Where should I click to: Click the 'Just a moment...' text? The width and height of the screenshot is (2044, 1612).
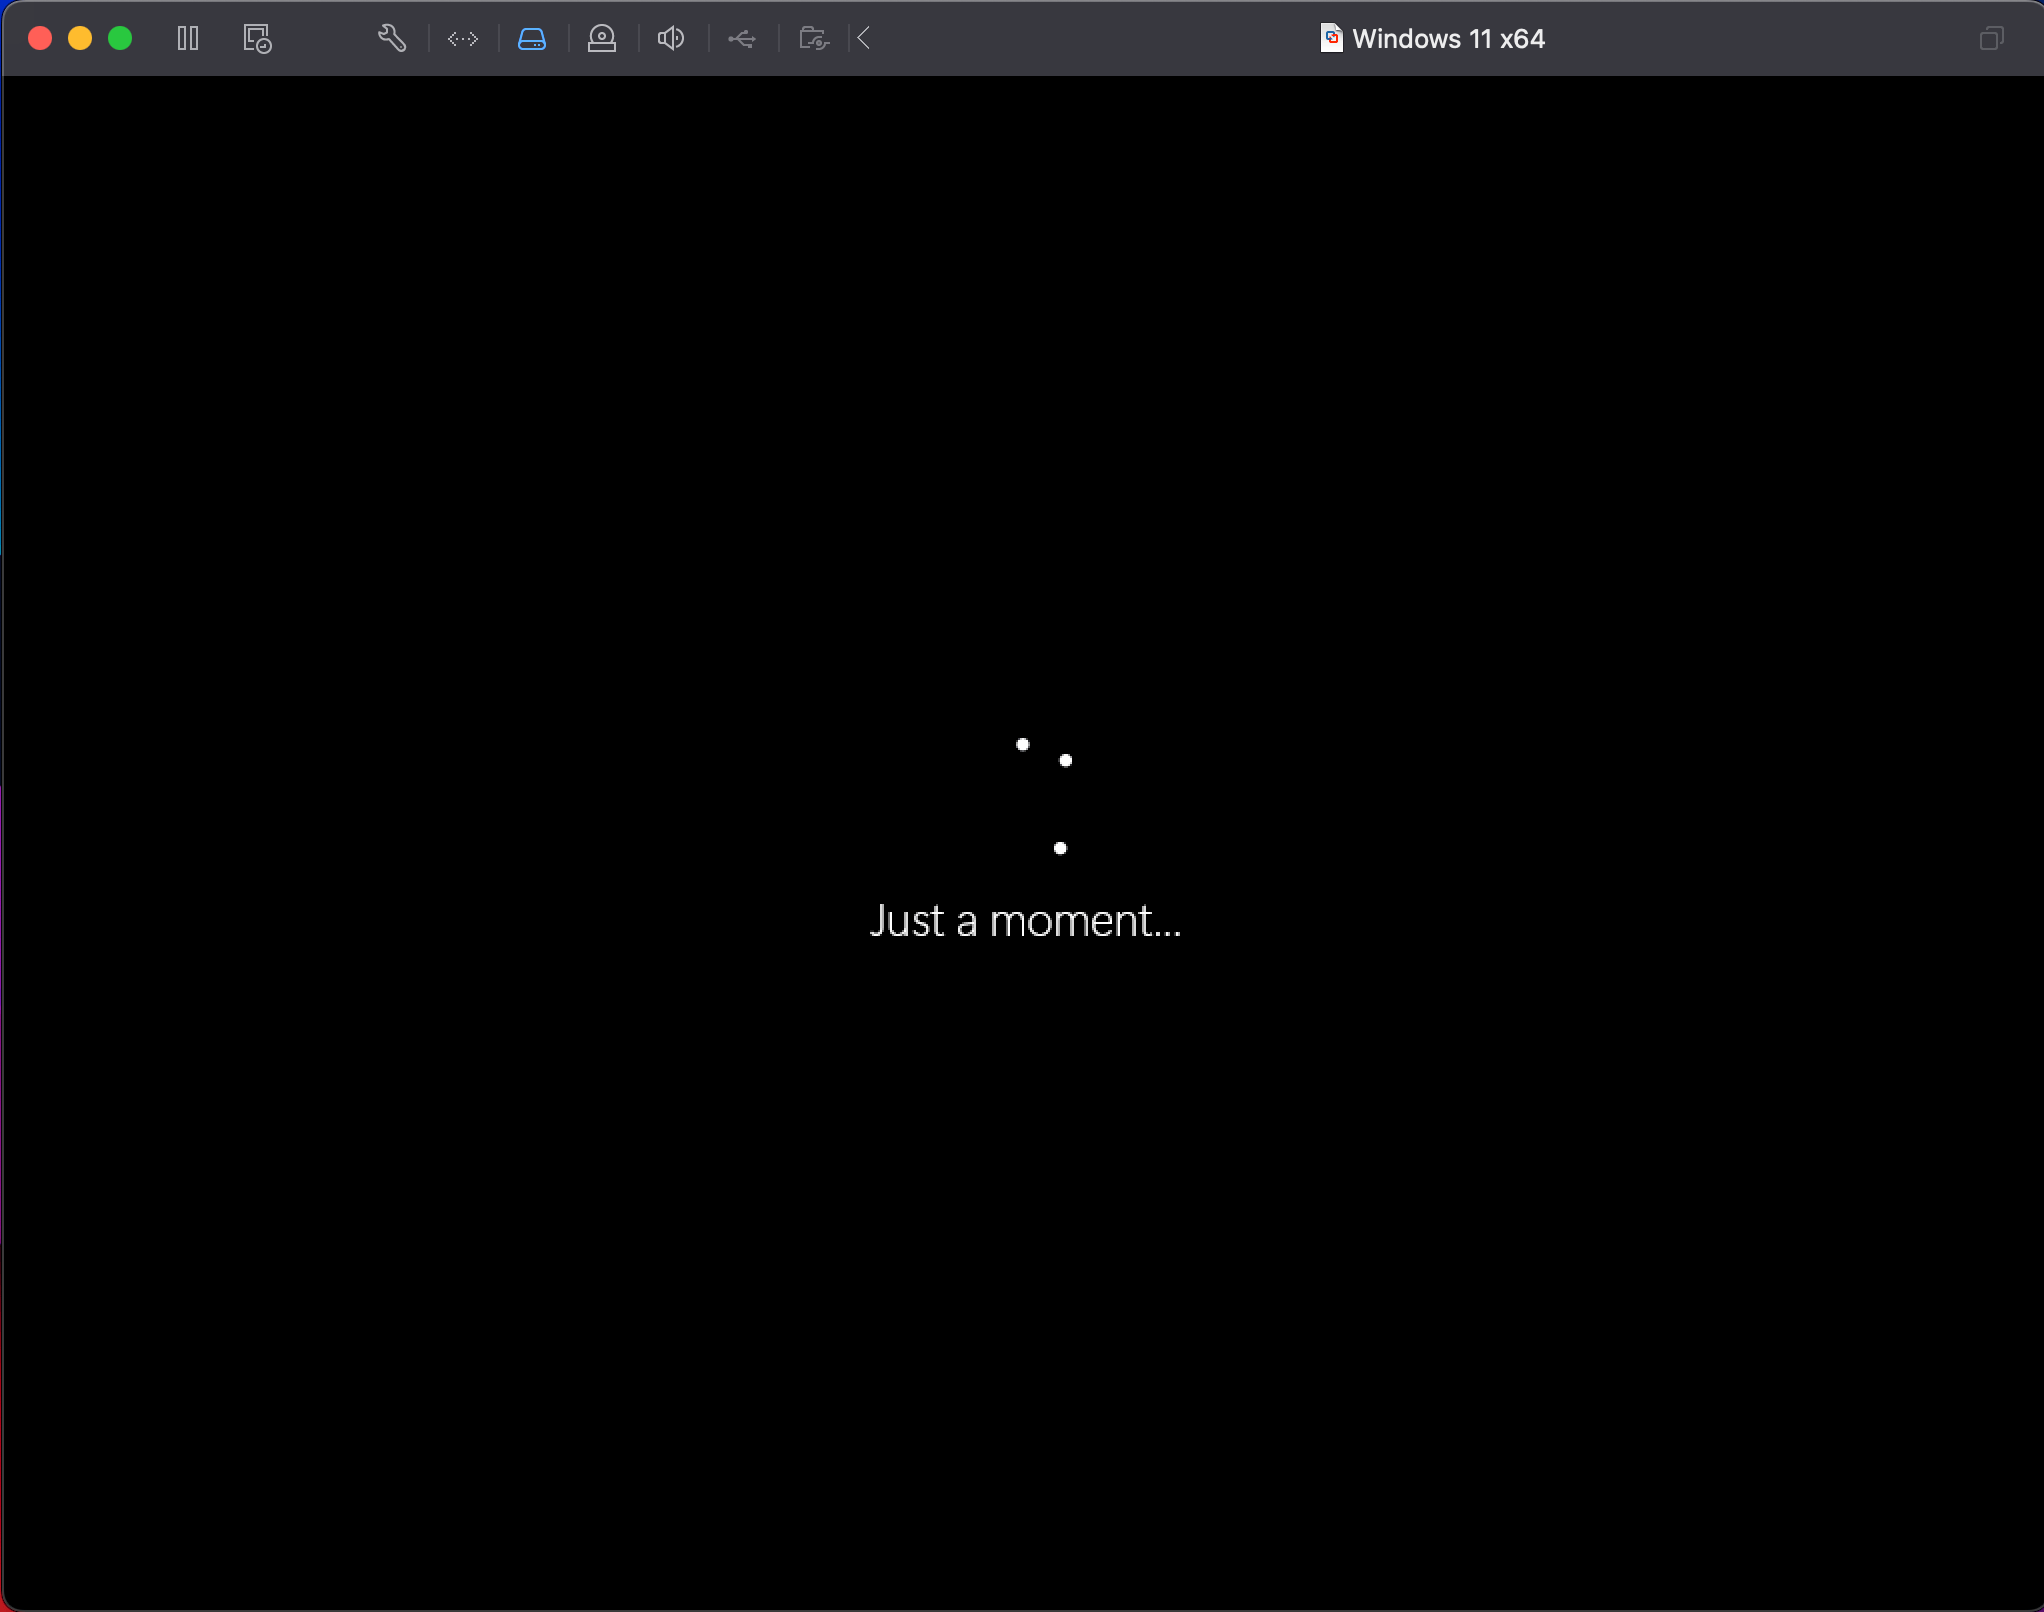coord(1025,921)
